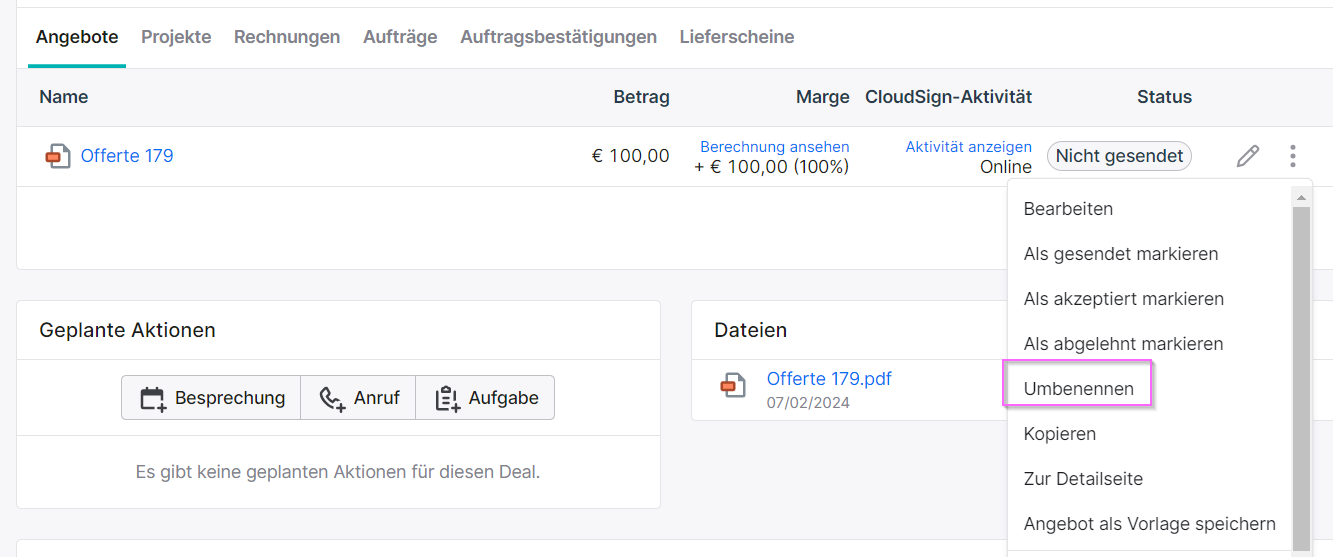This screenshot has width=1333, height=557.
Task: Add an Anruf planned action
Action: pyautogui.click(x=358, y=398)
